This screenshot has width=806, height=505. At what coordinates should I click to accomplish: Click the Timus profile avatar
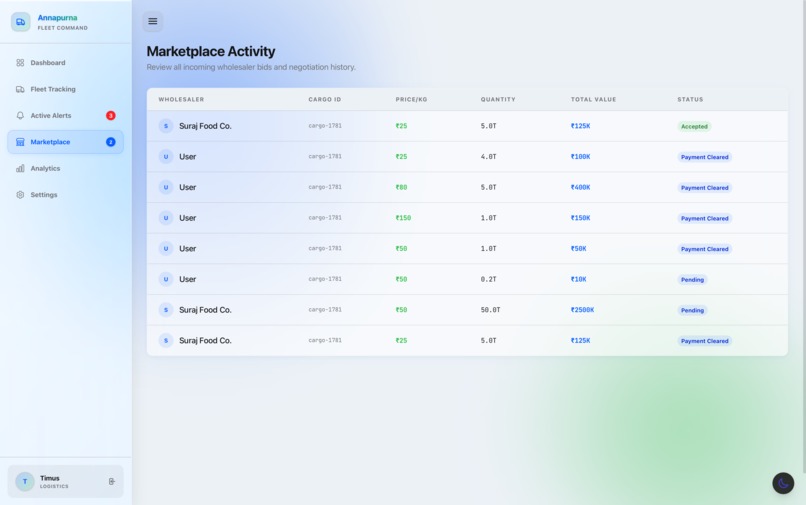coord(25,481)
